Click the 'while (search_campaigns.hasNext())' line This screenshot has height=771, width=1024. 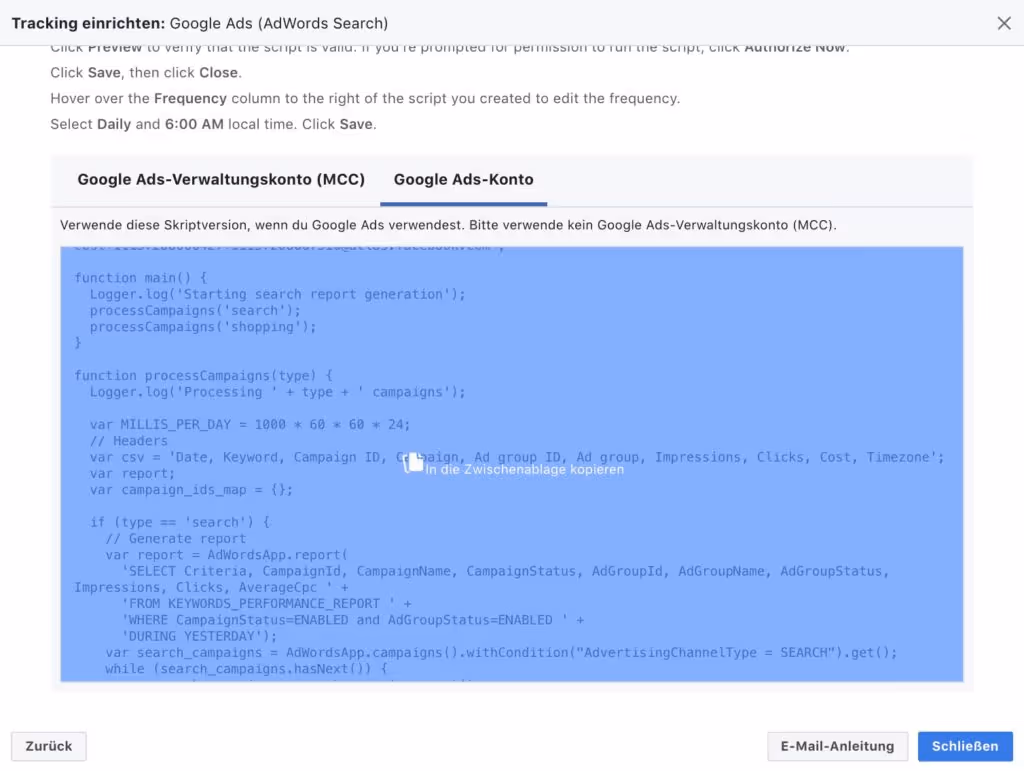pyautogui.click(x=246, y=669)
